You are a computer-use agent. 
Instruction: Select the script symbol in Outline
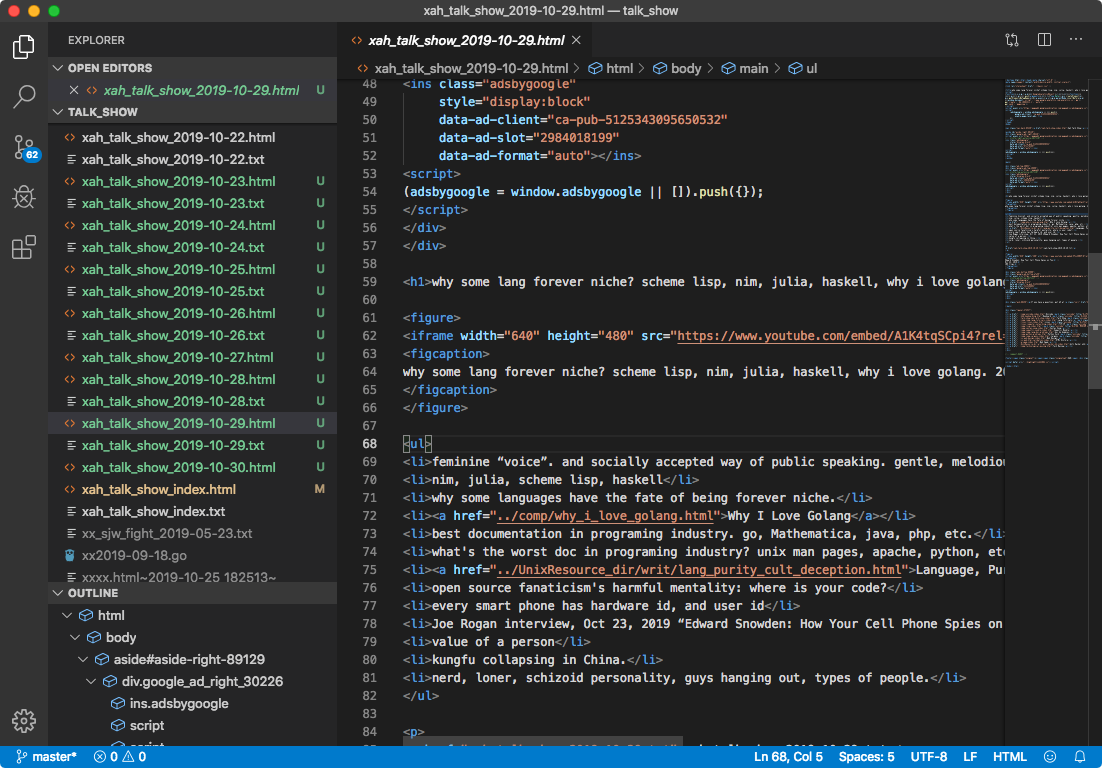[147, 726]
